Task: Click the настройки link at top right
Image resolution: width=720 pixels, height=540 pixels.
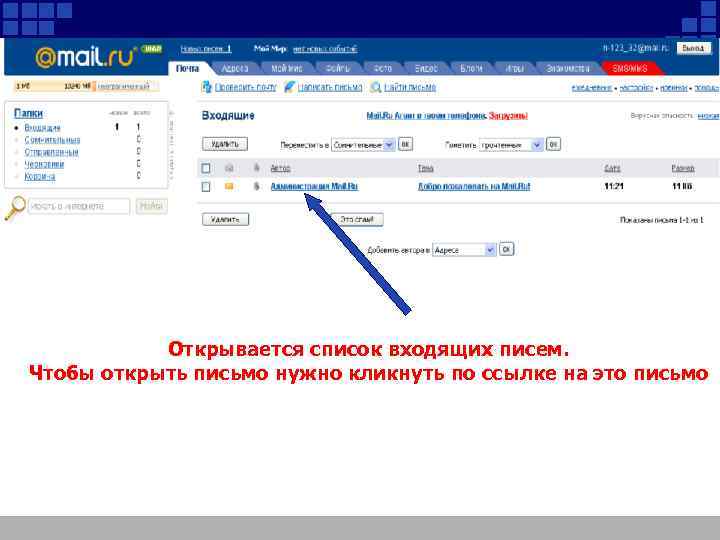Action: (x=636, y=88)
